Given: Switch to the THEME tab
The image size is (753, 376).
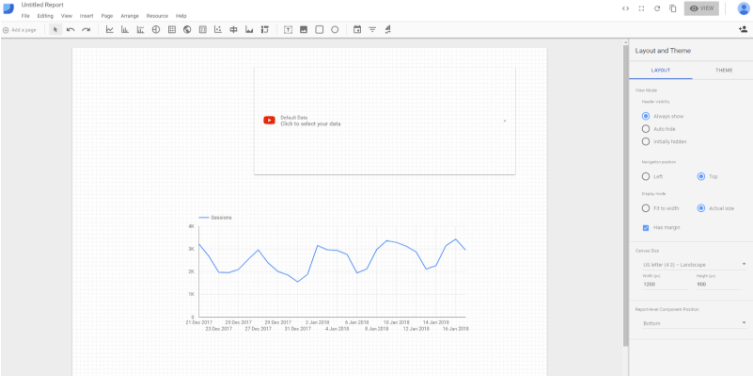Looking at the screenshot, I should click(724, 70).
